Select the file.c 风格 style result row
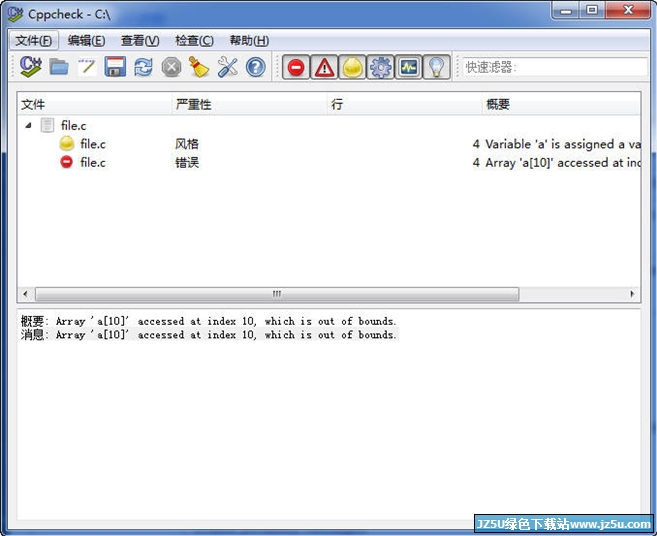The image size is (657, 536). (x=329, y=144)
